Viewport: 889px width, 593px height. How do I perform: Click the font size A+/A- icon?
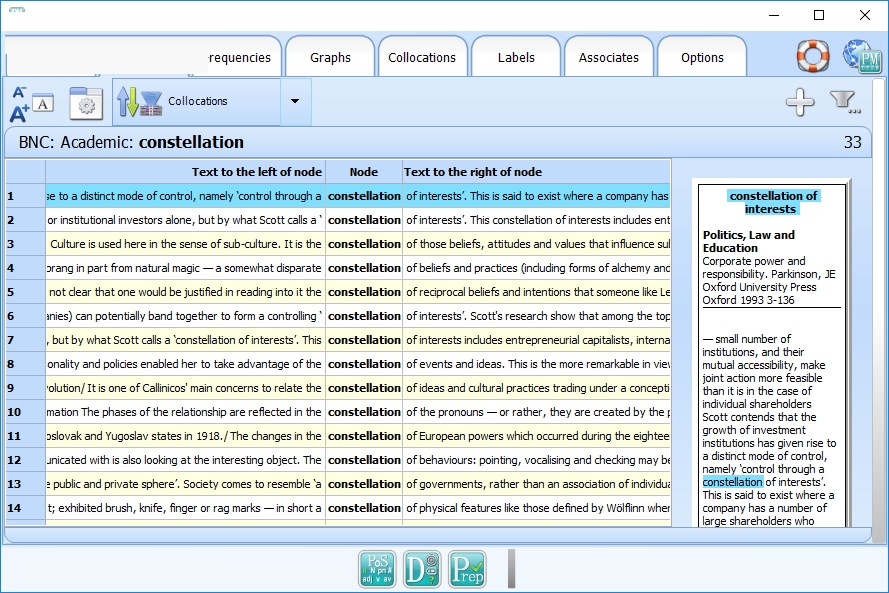coord(30,102)
